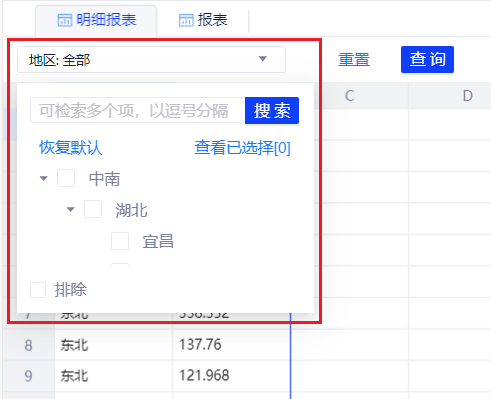Click the 重置 link

(354, 59)
